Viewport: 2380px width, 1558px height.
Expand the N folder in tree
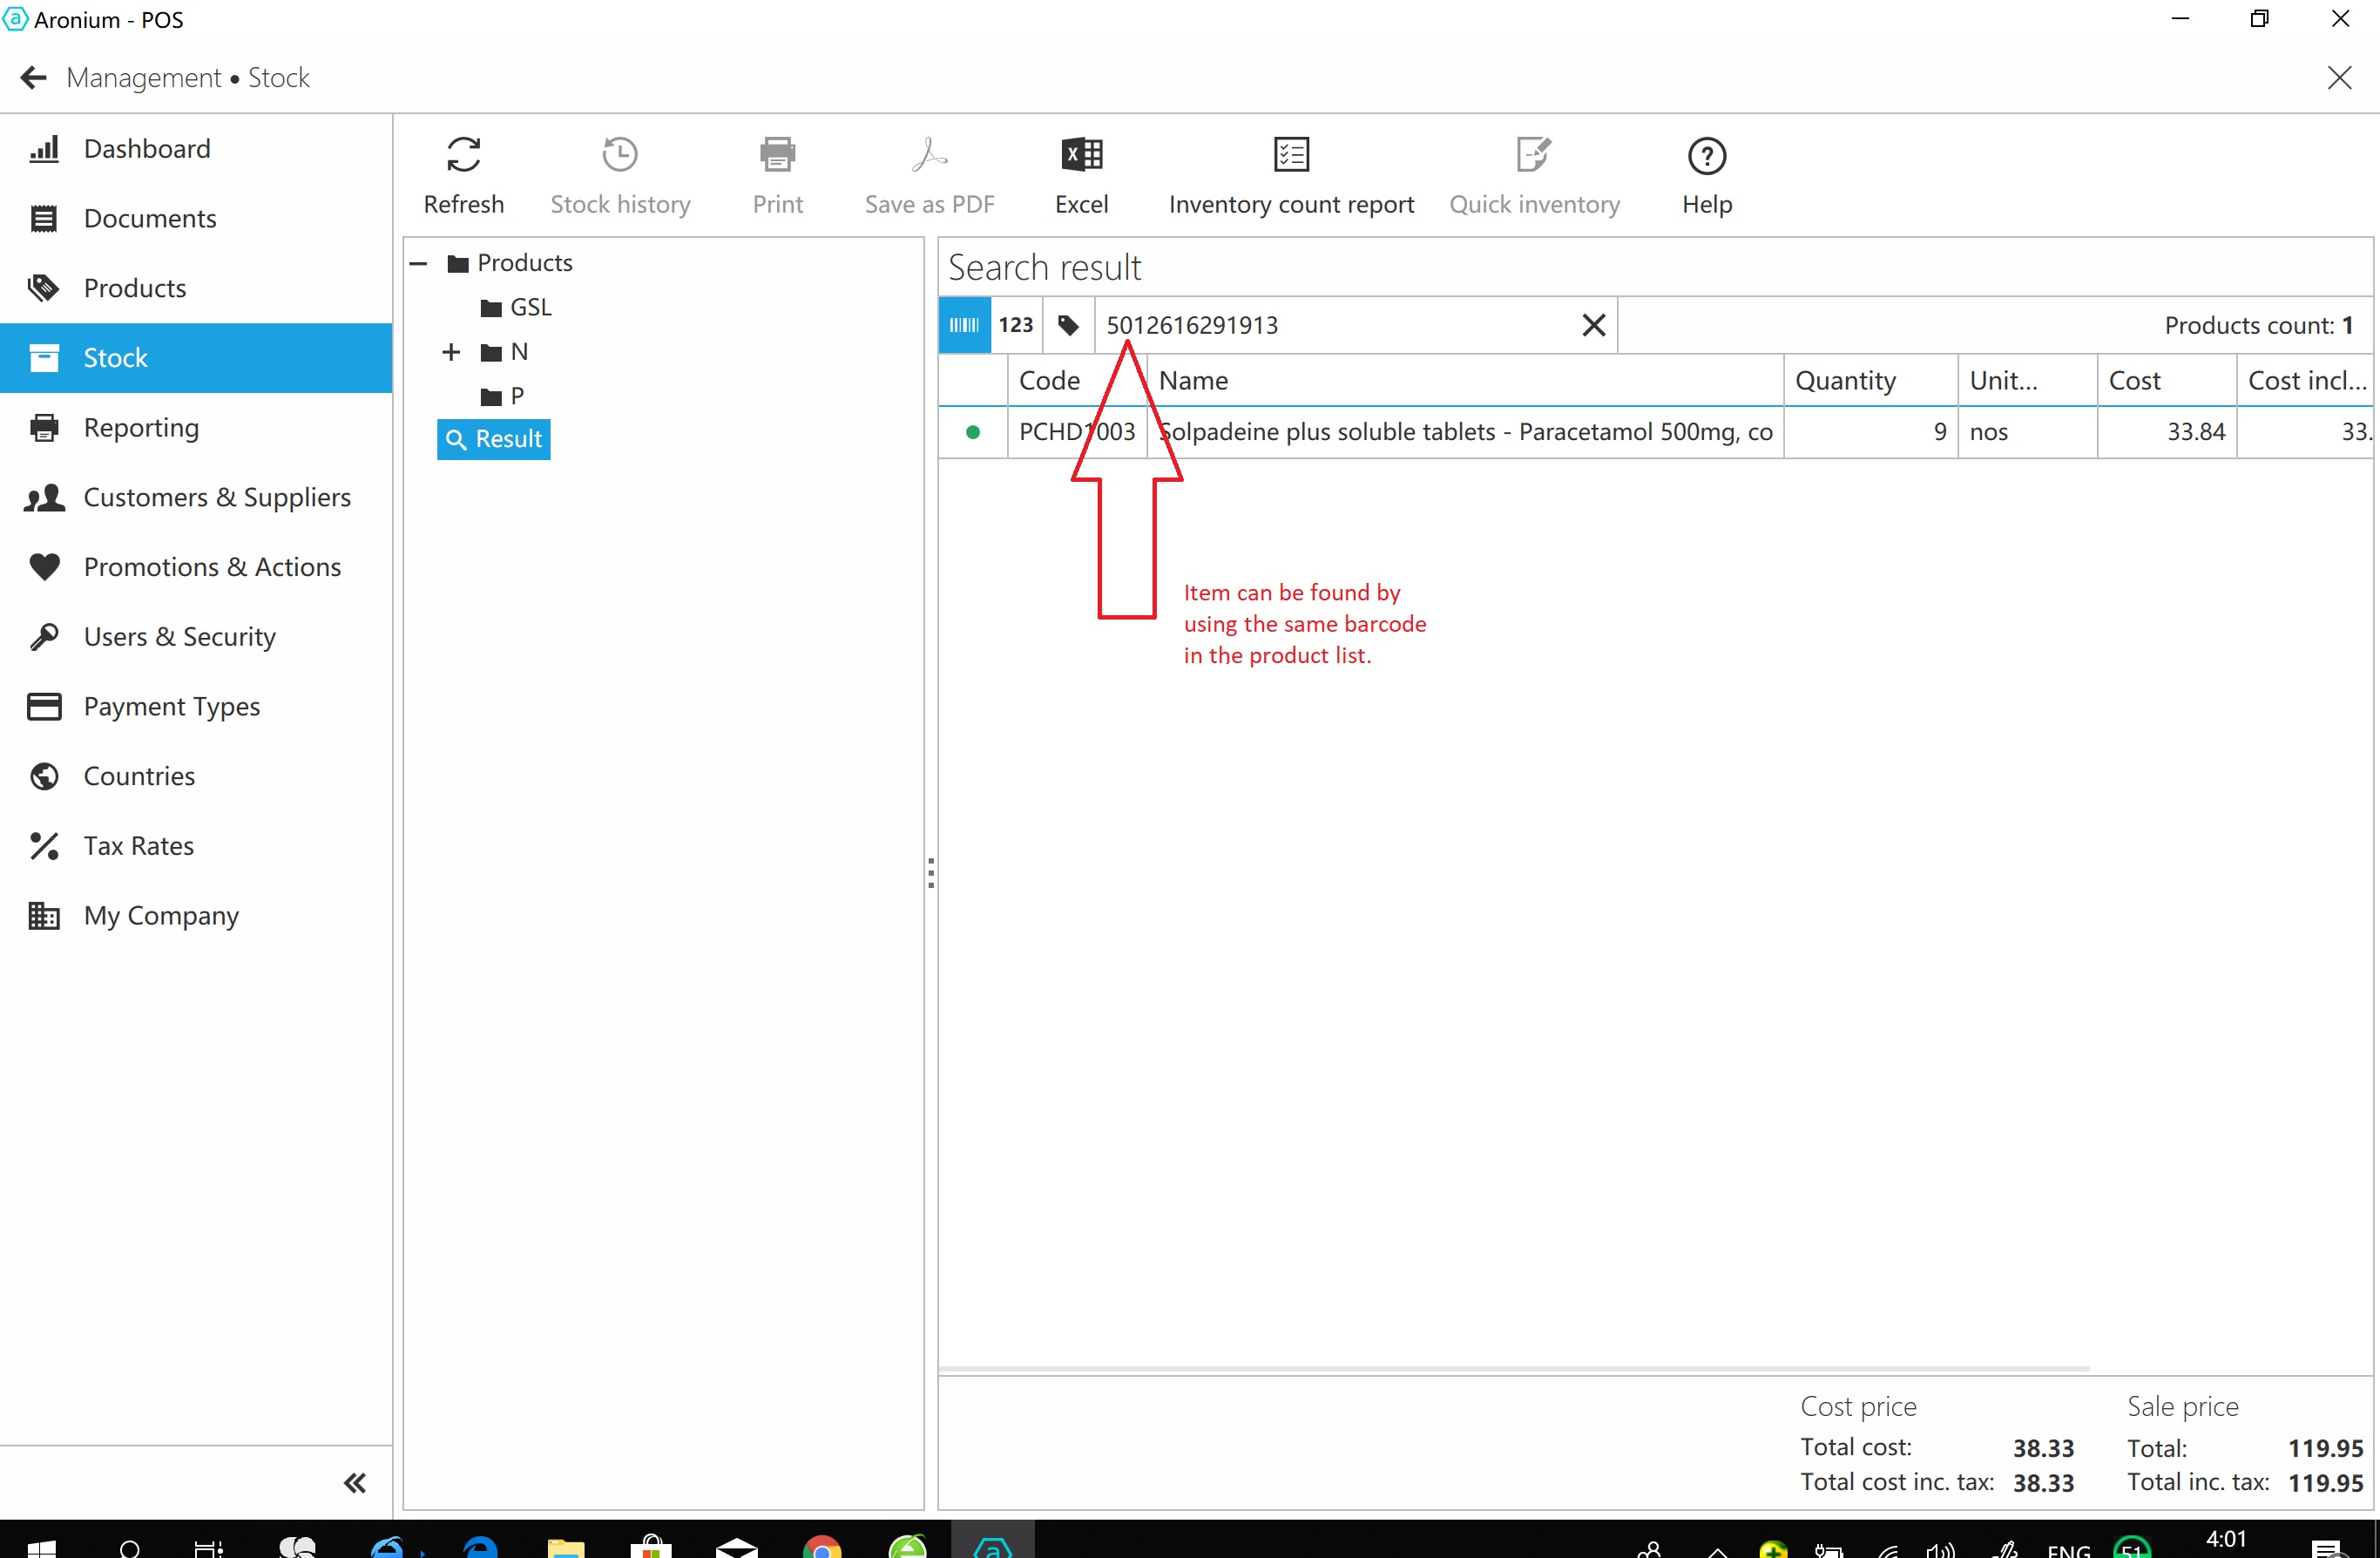pos(451,352)
